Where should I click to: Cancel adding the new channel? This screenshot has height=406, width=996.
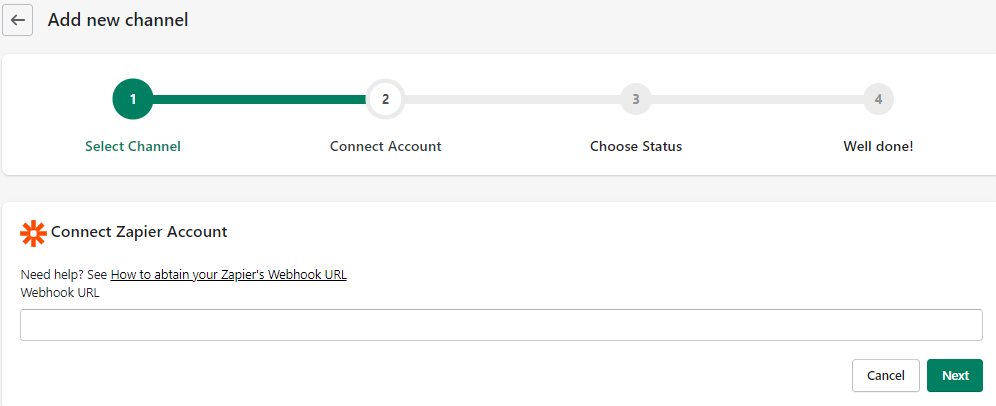885,376
